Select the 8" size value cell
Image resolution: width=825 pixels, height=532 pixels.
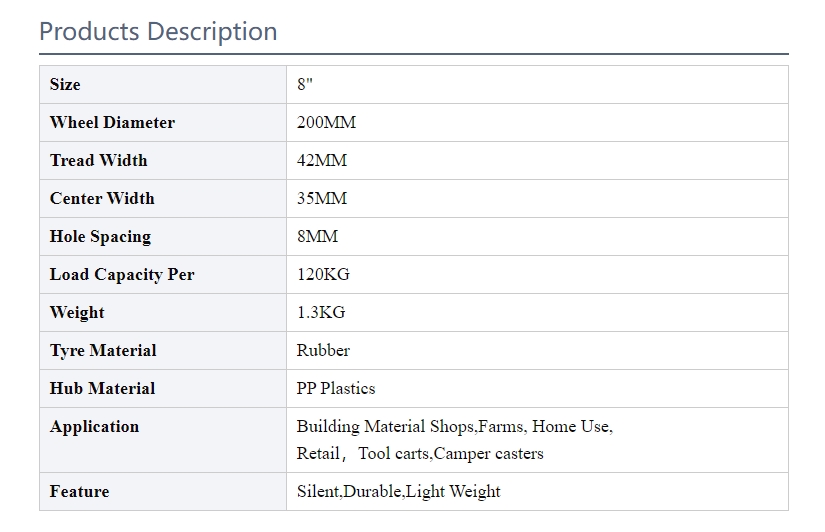coord(305,85)
